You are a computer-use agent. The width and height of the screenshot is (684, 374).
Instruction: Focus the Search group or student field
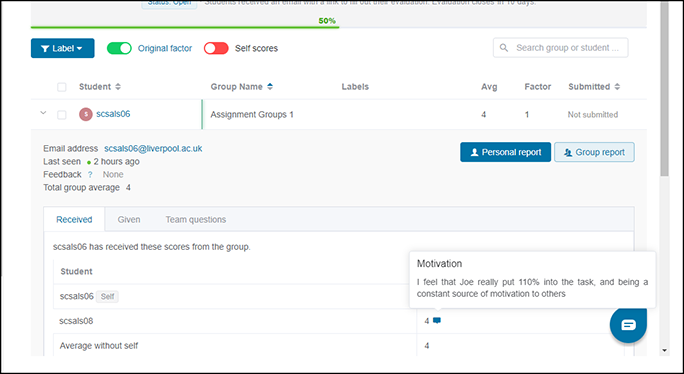(561, 48)
